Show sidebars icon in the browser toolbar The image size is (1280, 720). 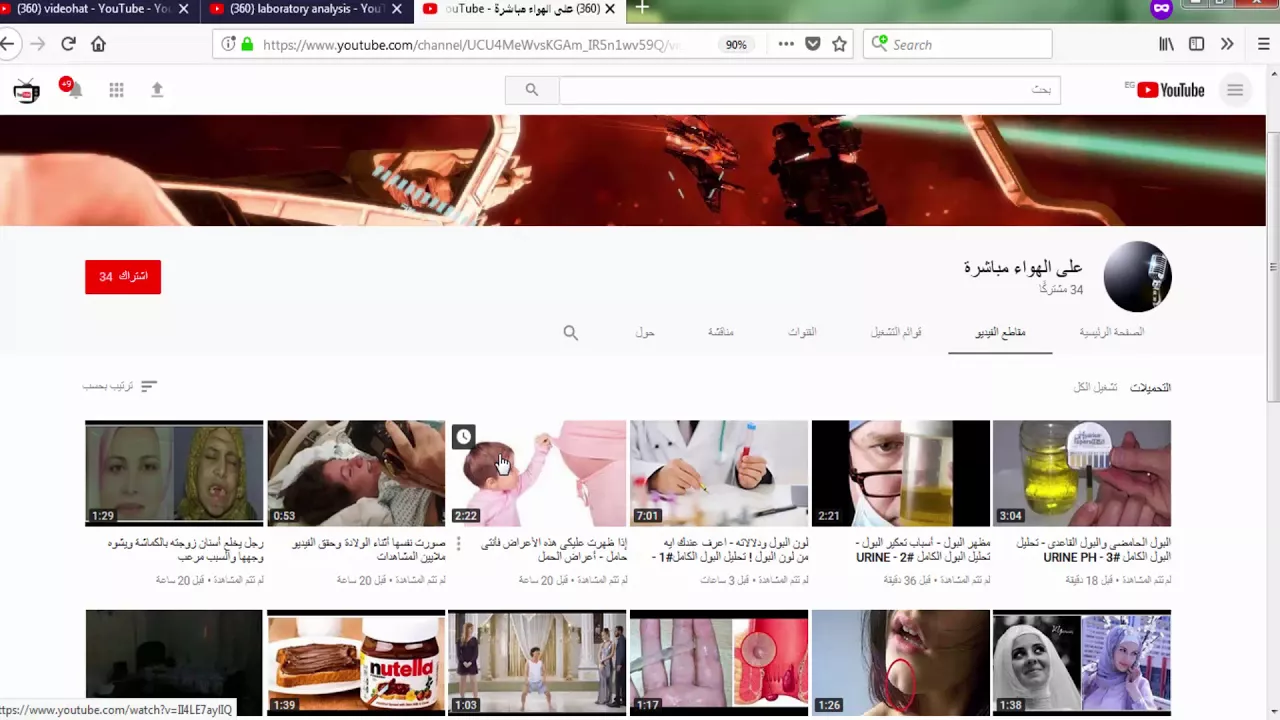(1196, 44)
